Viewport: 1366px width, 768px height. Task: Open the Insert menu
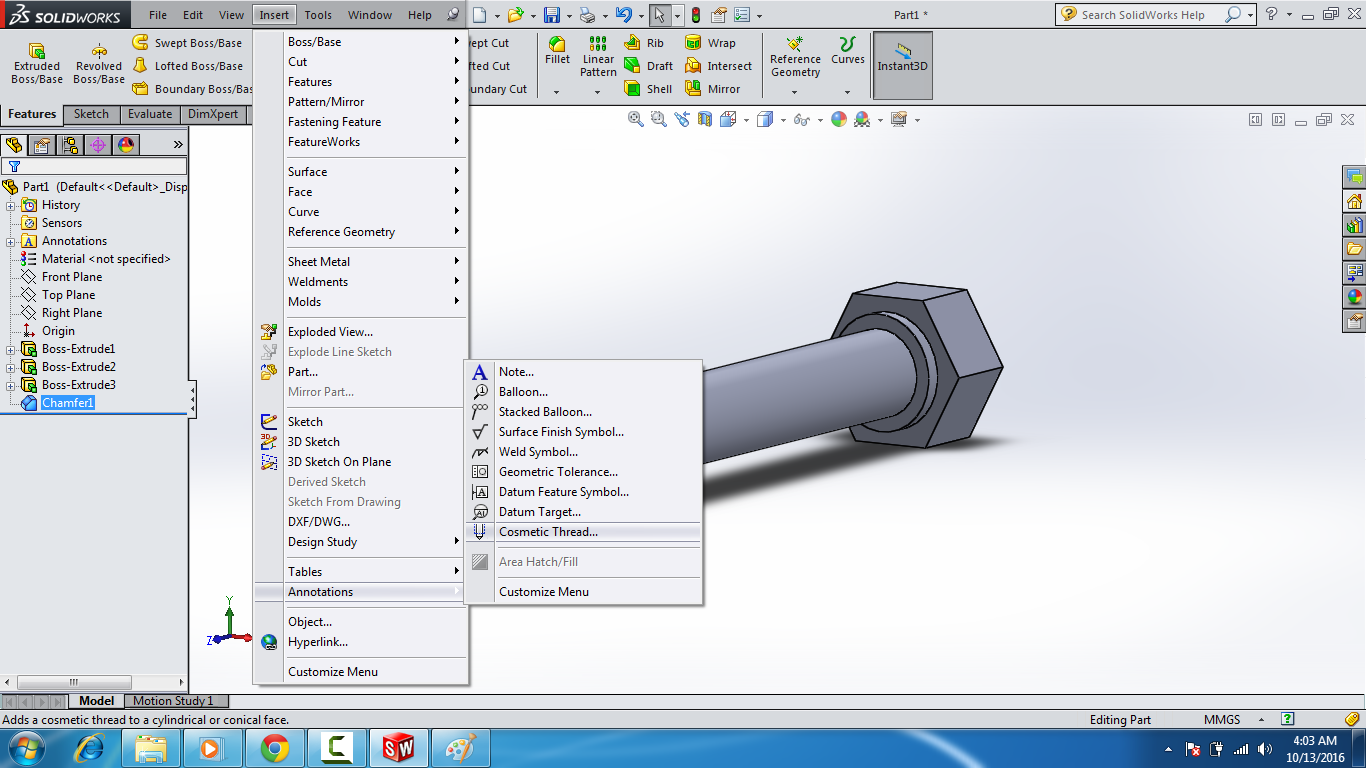click(x=274, y=15)
